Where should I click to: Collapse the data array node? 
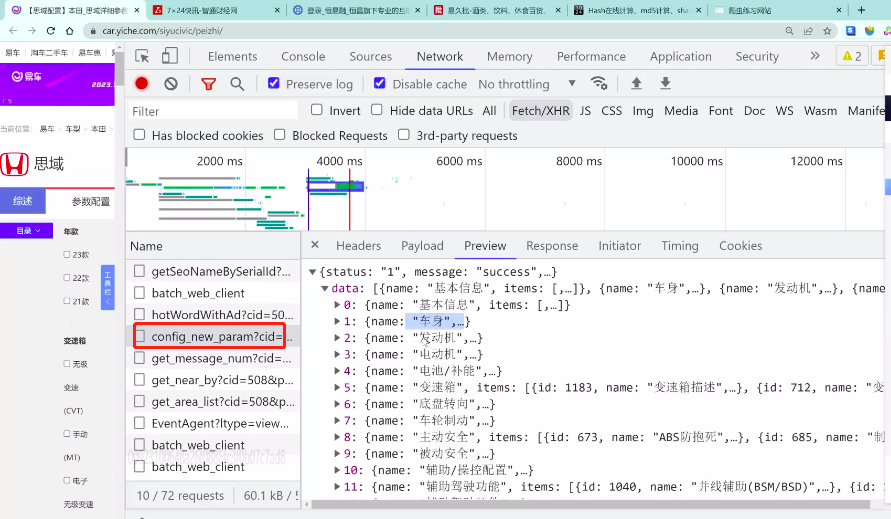[324, 288]
